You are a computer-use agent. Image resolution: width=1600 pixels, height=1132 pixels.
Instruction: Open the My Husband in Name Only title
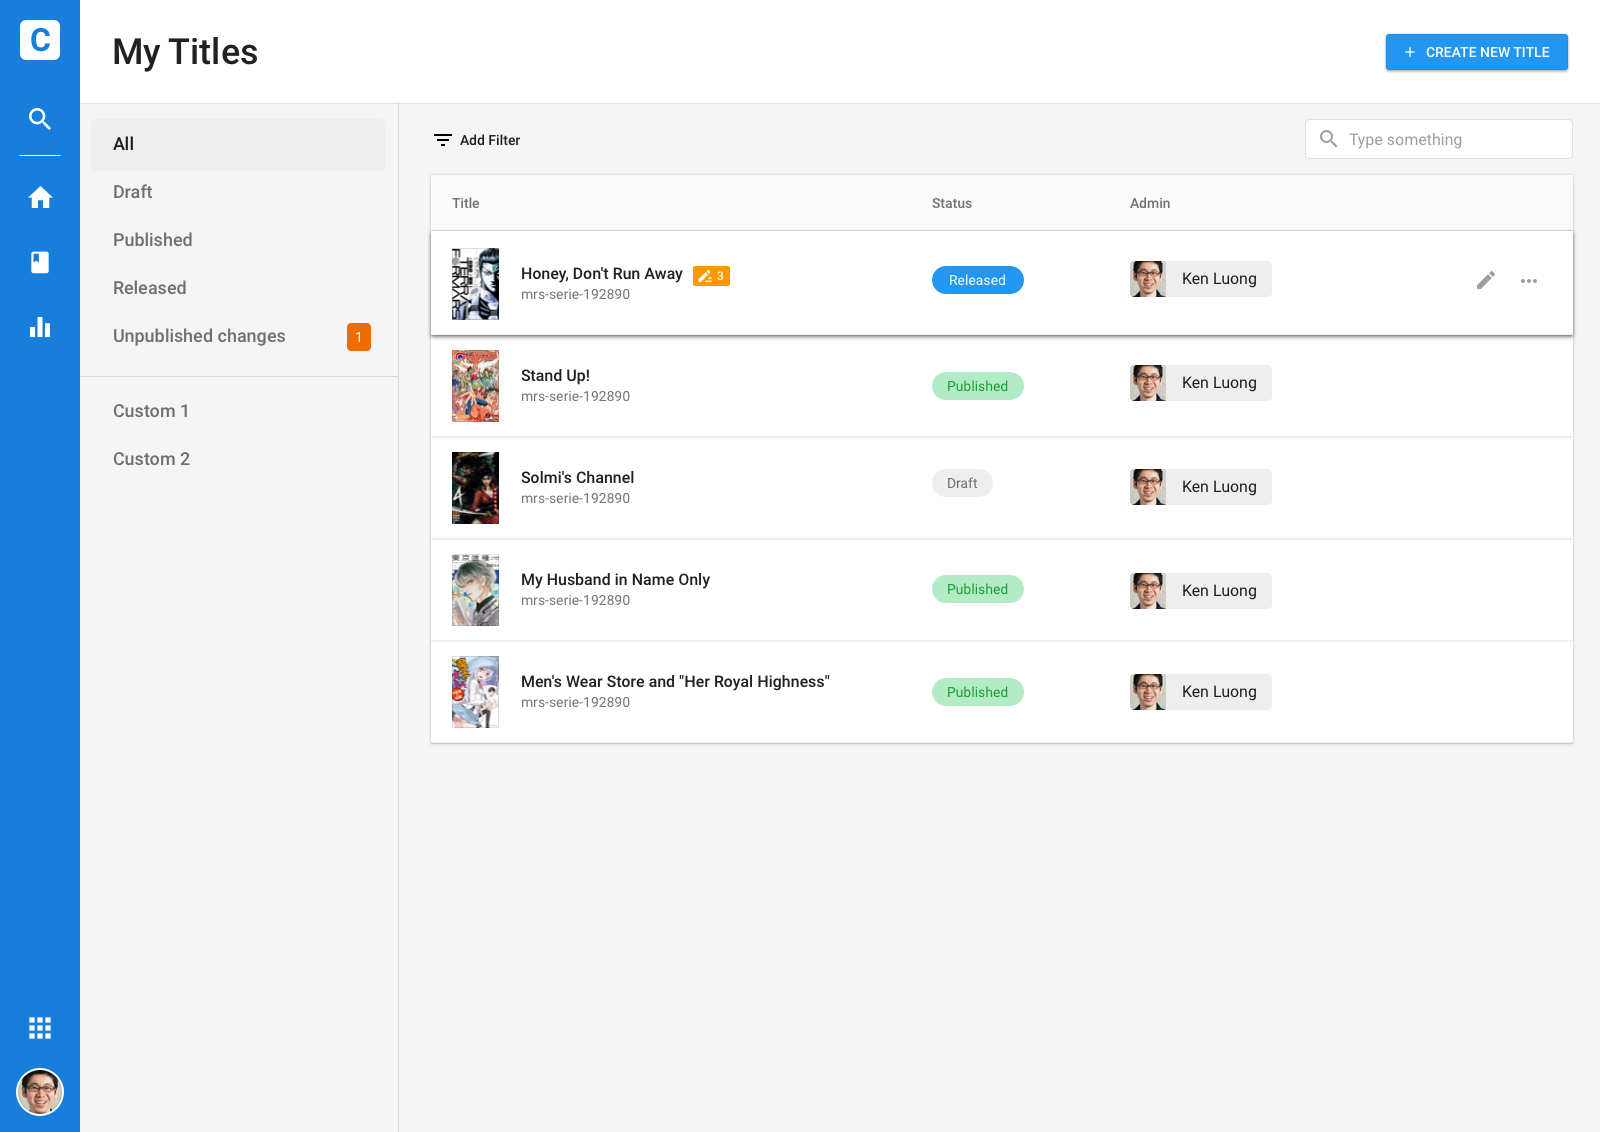615,580
